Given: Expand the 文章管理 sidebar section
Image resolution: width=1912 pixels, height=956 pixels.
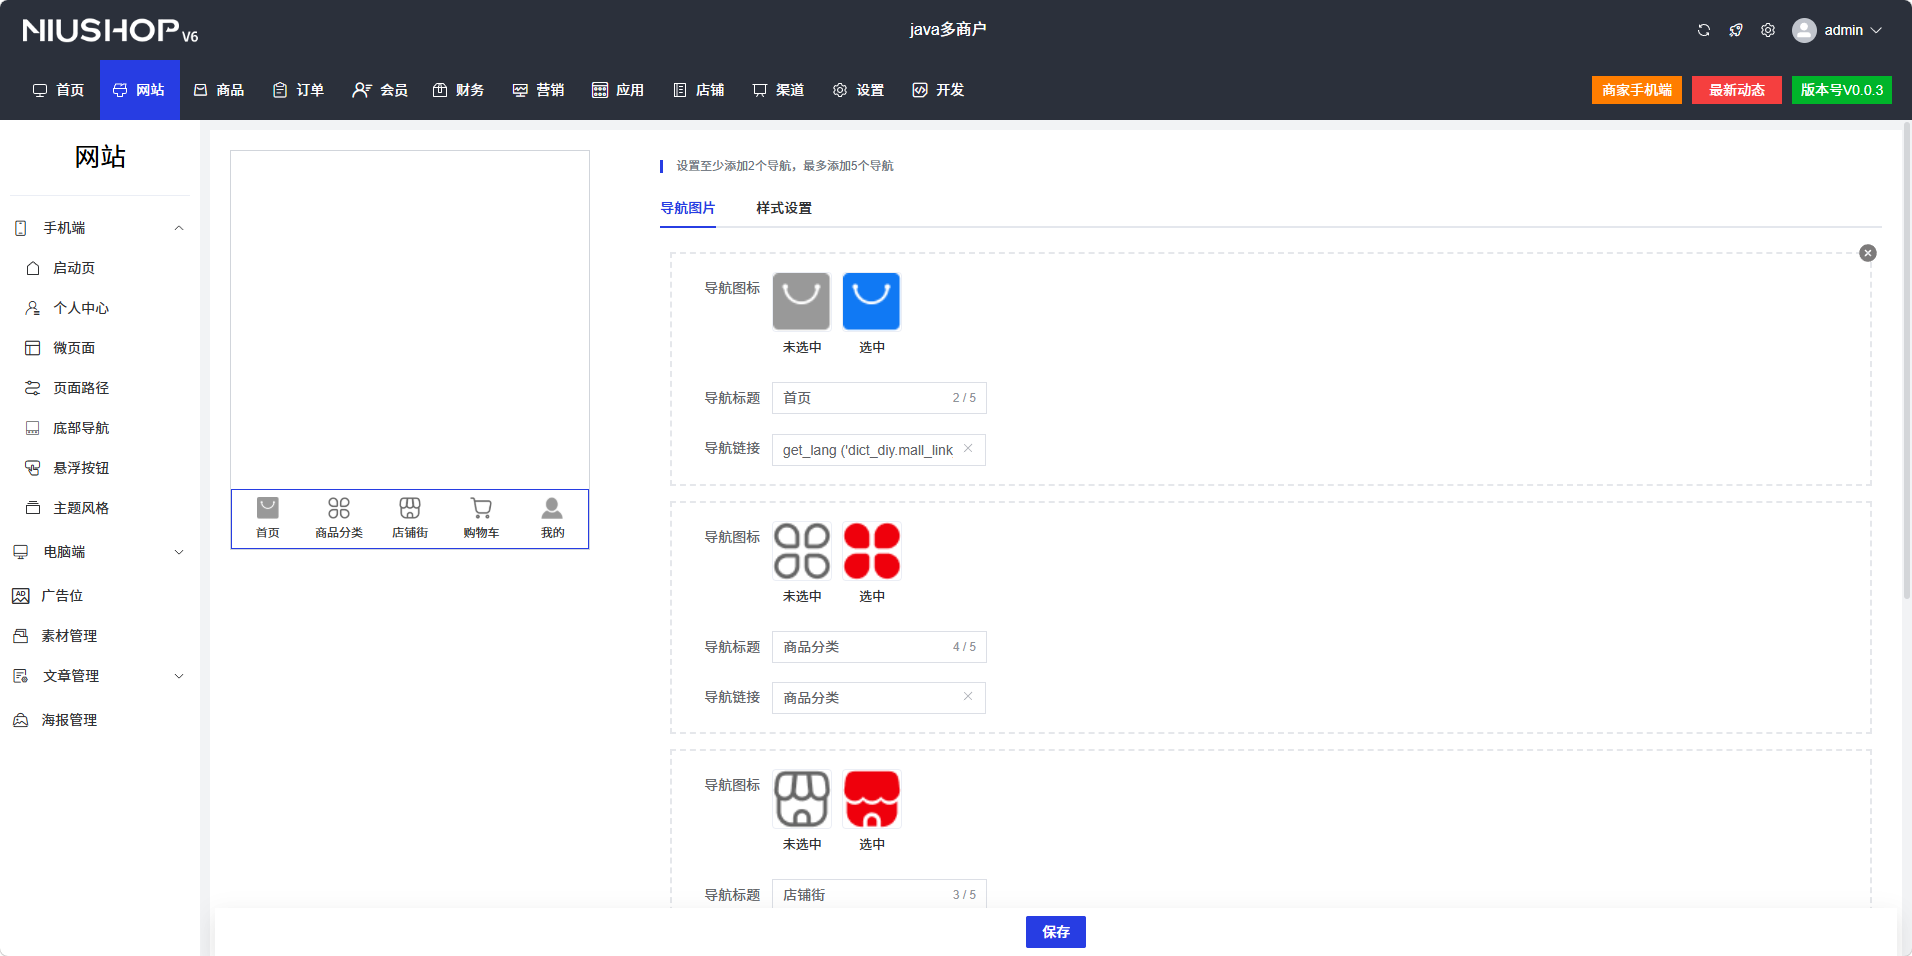Looking at the screenshot, I should [179, 676].
